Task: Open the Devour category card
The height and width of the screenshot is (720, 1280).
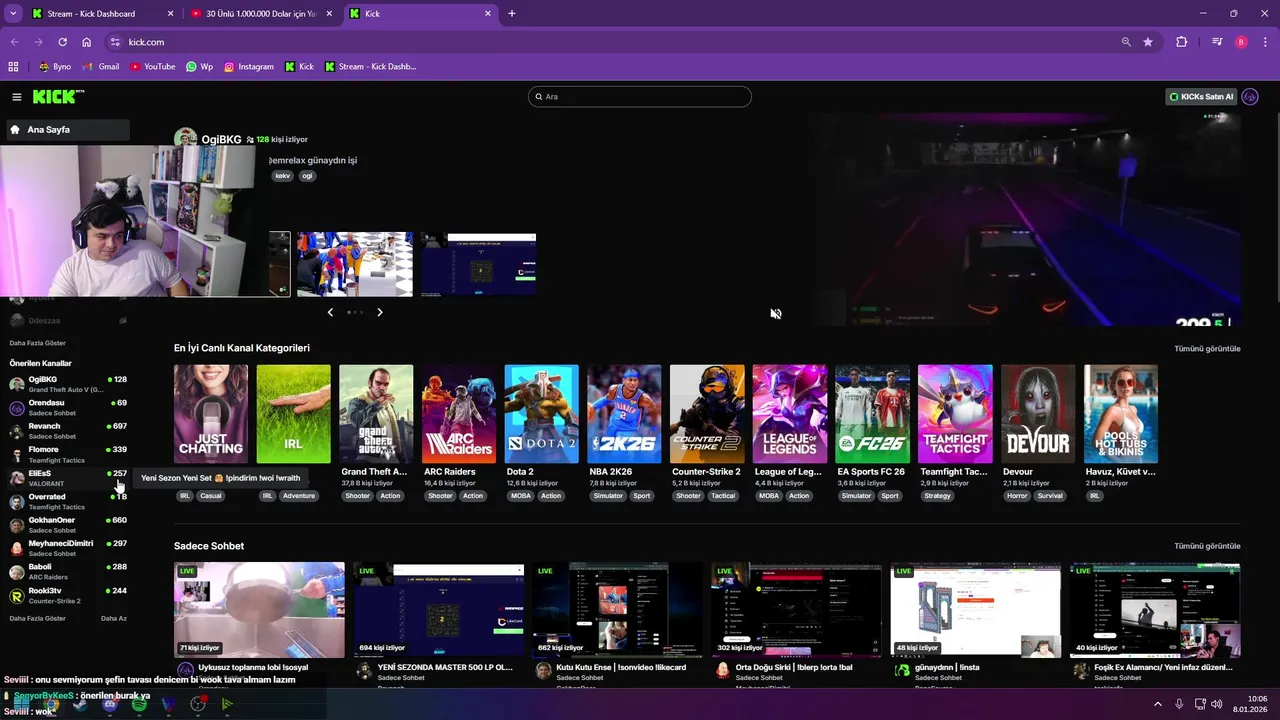Action: tap(1038, 414)
